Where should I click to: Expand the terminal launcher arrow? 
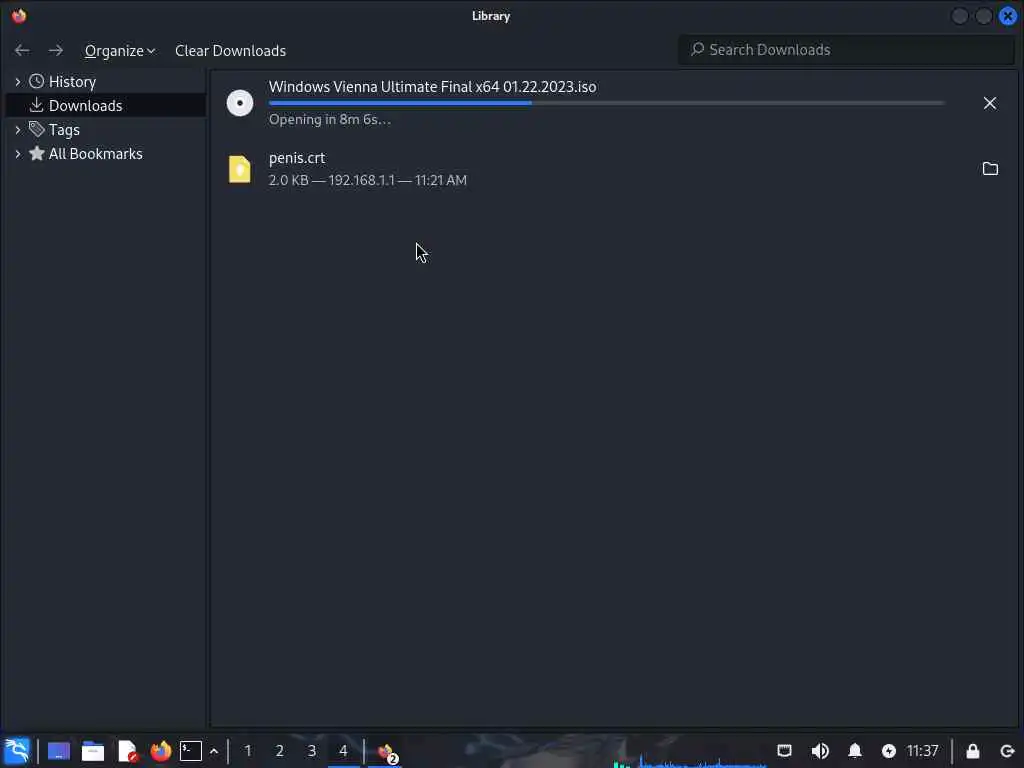(x=214, y=752)
